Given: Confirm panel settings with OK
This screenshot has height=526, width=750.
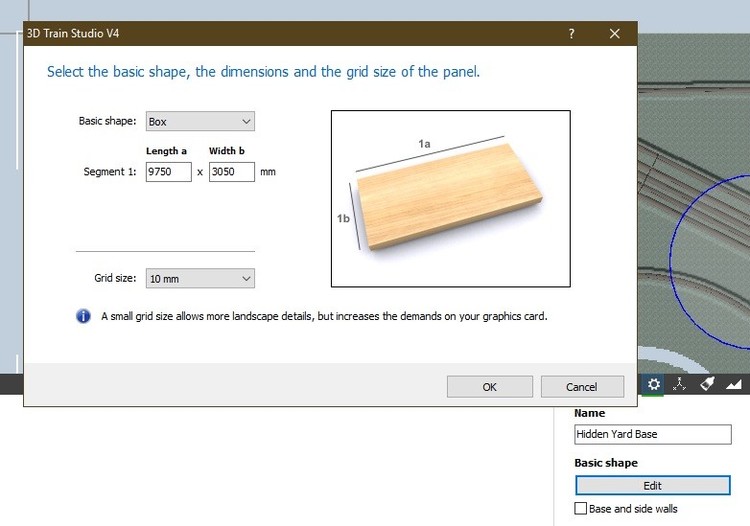Looking at the screenshot, I should [x=489, y=387].
